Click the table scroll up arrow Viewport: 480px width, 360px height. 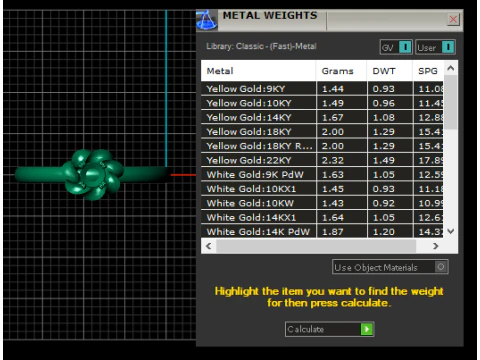tap(451, 68)
